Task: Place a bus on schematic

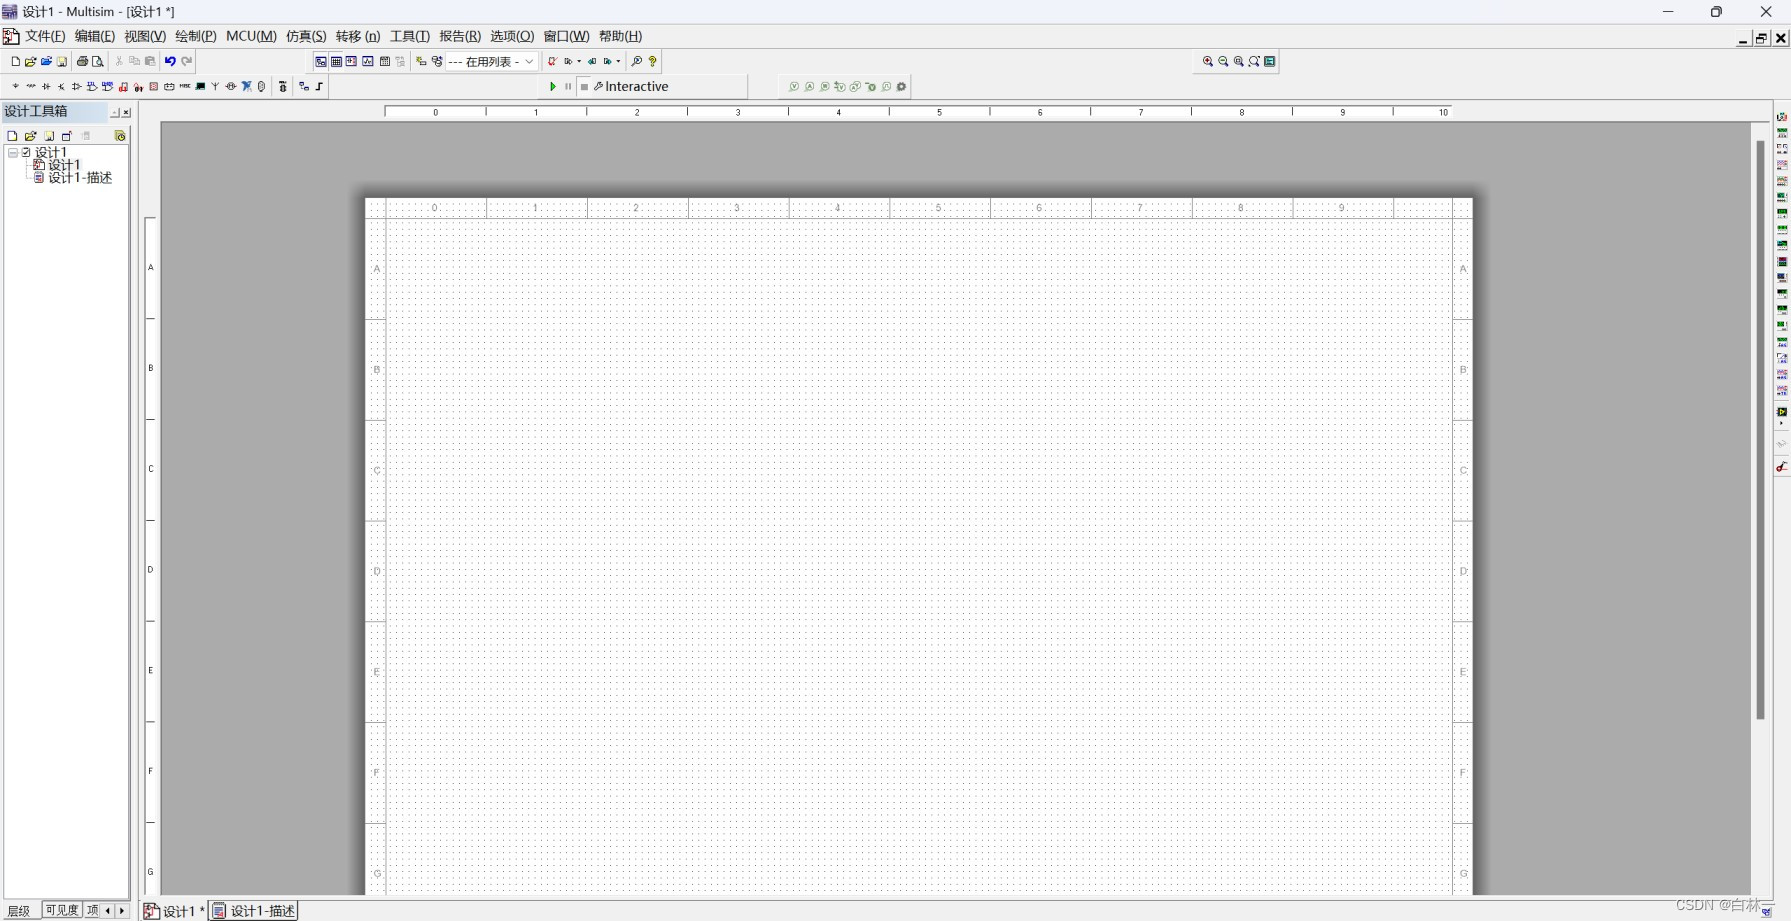Action: [x=319, y=86]
